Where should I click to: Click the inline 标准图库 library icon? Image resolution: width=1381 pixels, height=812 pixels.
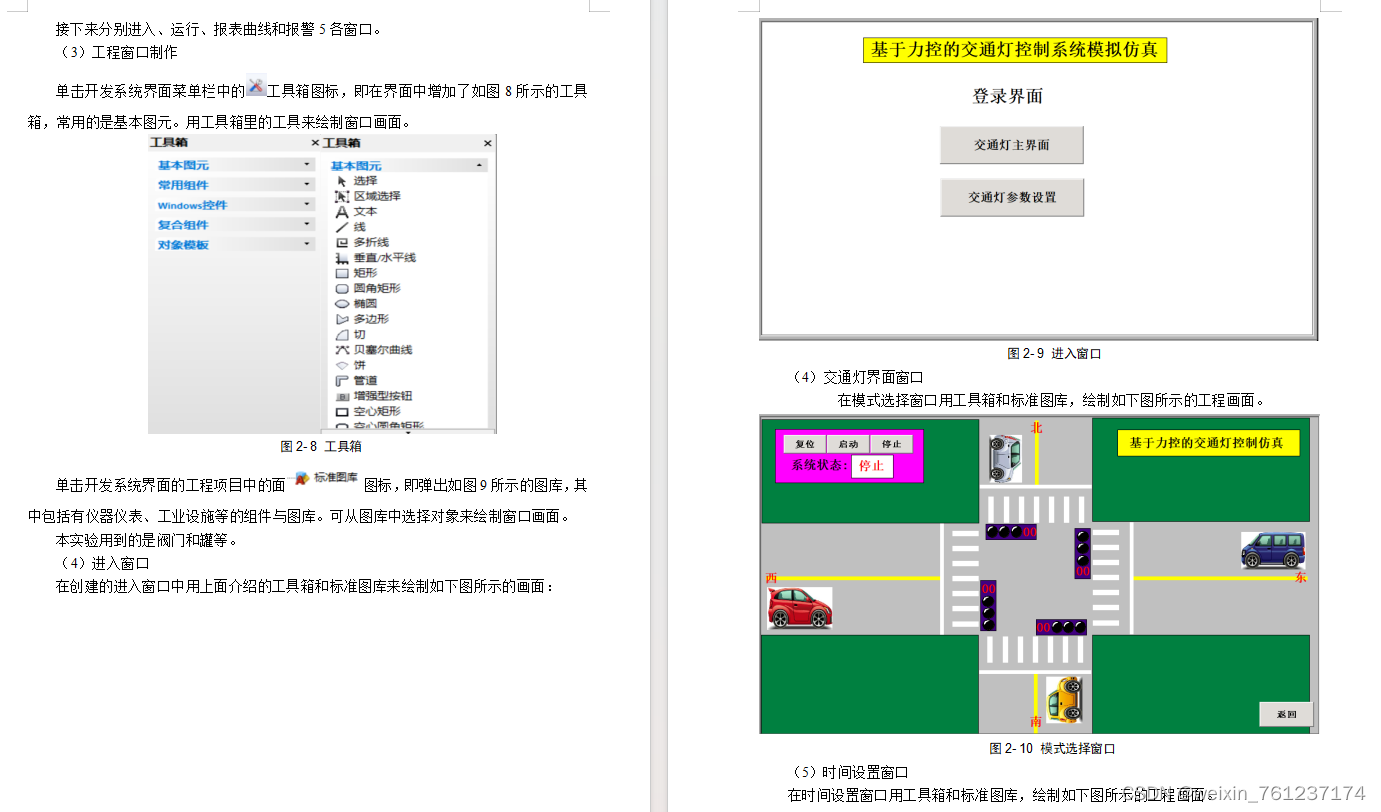(327, 479)
